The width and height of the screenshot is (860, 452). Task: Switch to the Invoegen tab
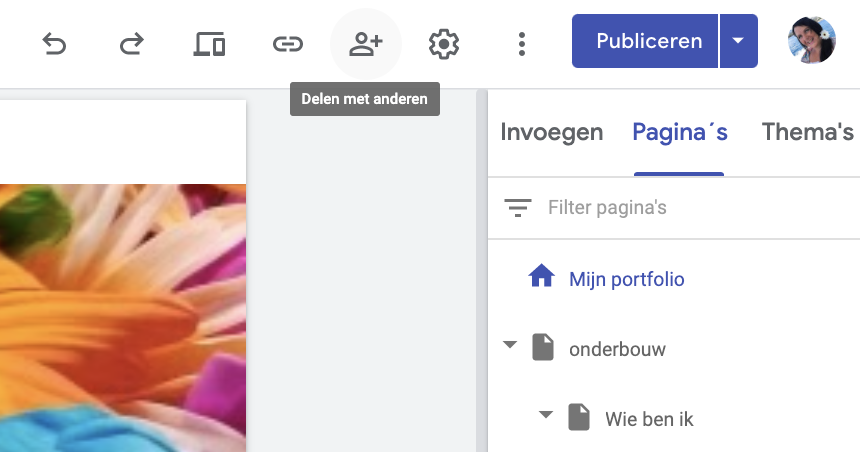551,132
